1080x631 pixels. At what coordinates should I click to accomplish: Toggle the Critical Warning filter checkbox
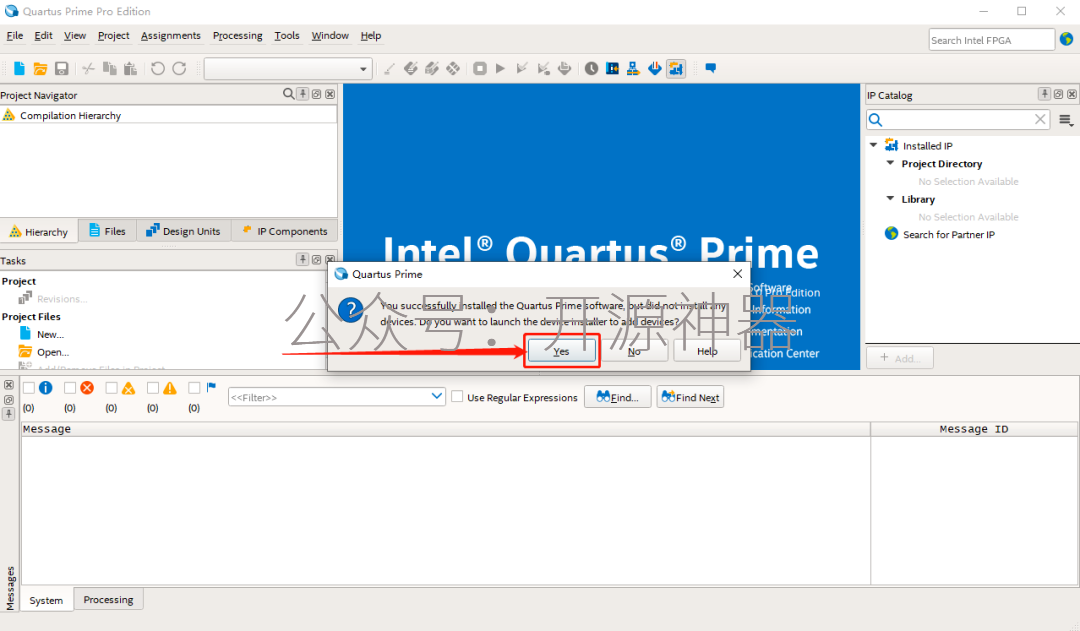point(111,388)
